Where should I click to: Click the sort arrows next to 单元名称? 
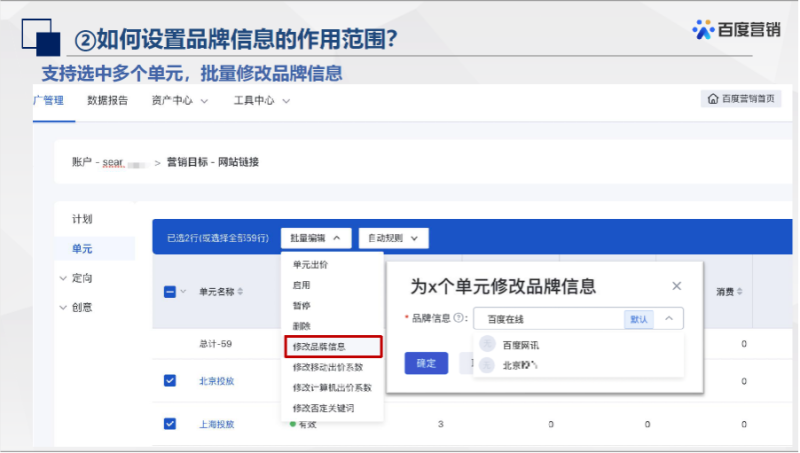pyautogui.click(x=240, y=291)
